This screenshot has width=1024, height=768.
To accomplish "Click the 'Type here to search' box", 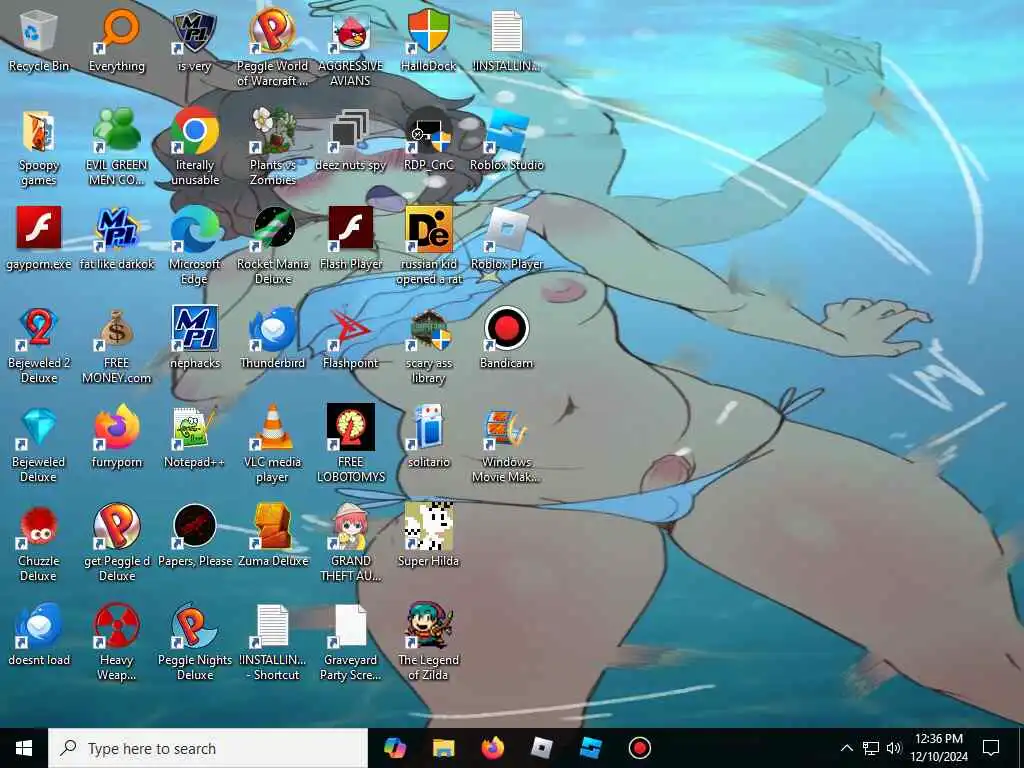I will click(208, 748).
